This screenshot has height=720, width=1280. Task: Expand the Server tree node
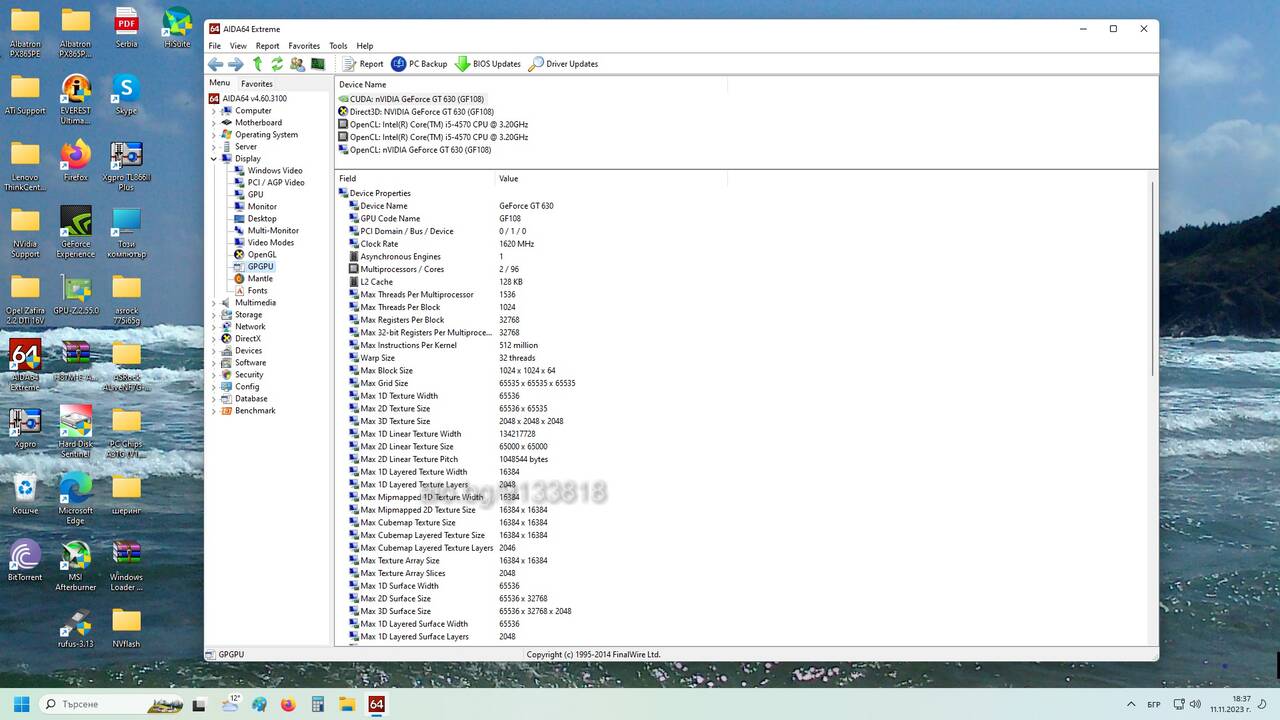(x=214, y=147)
